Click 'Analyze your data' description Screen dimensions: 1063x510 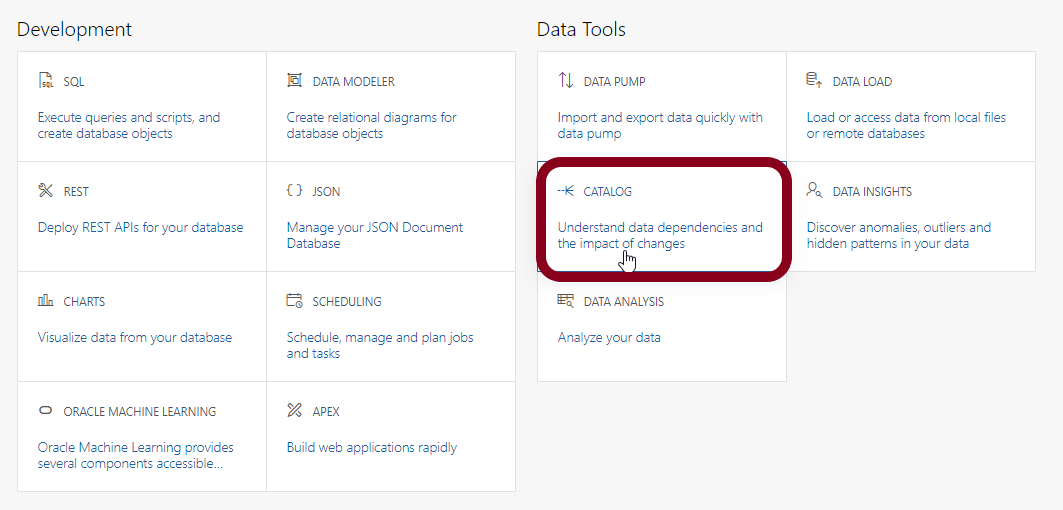coord(609,338)
